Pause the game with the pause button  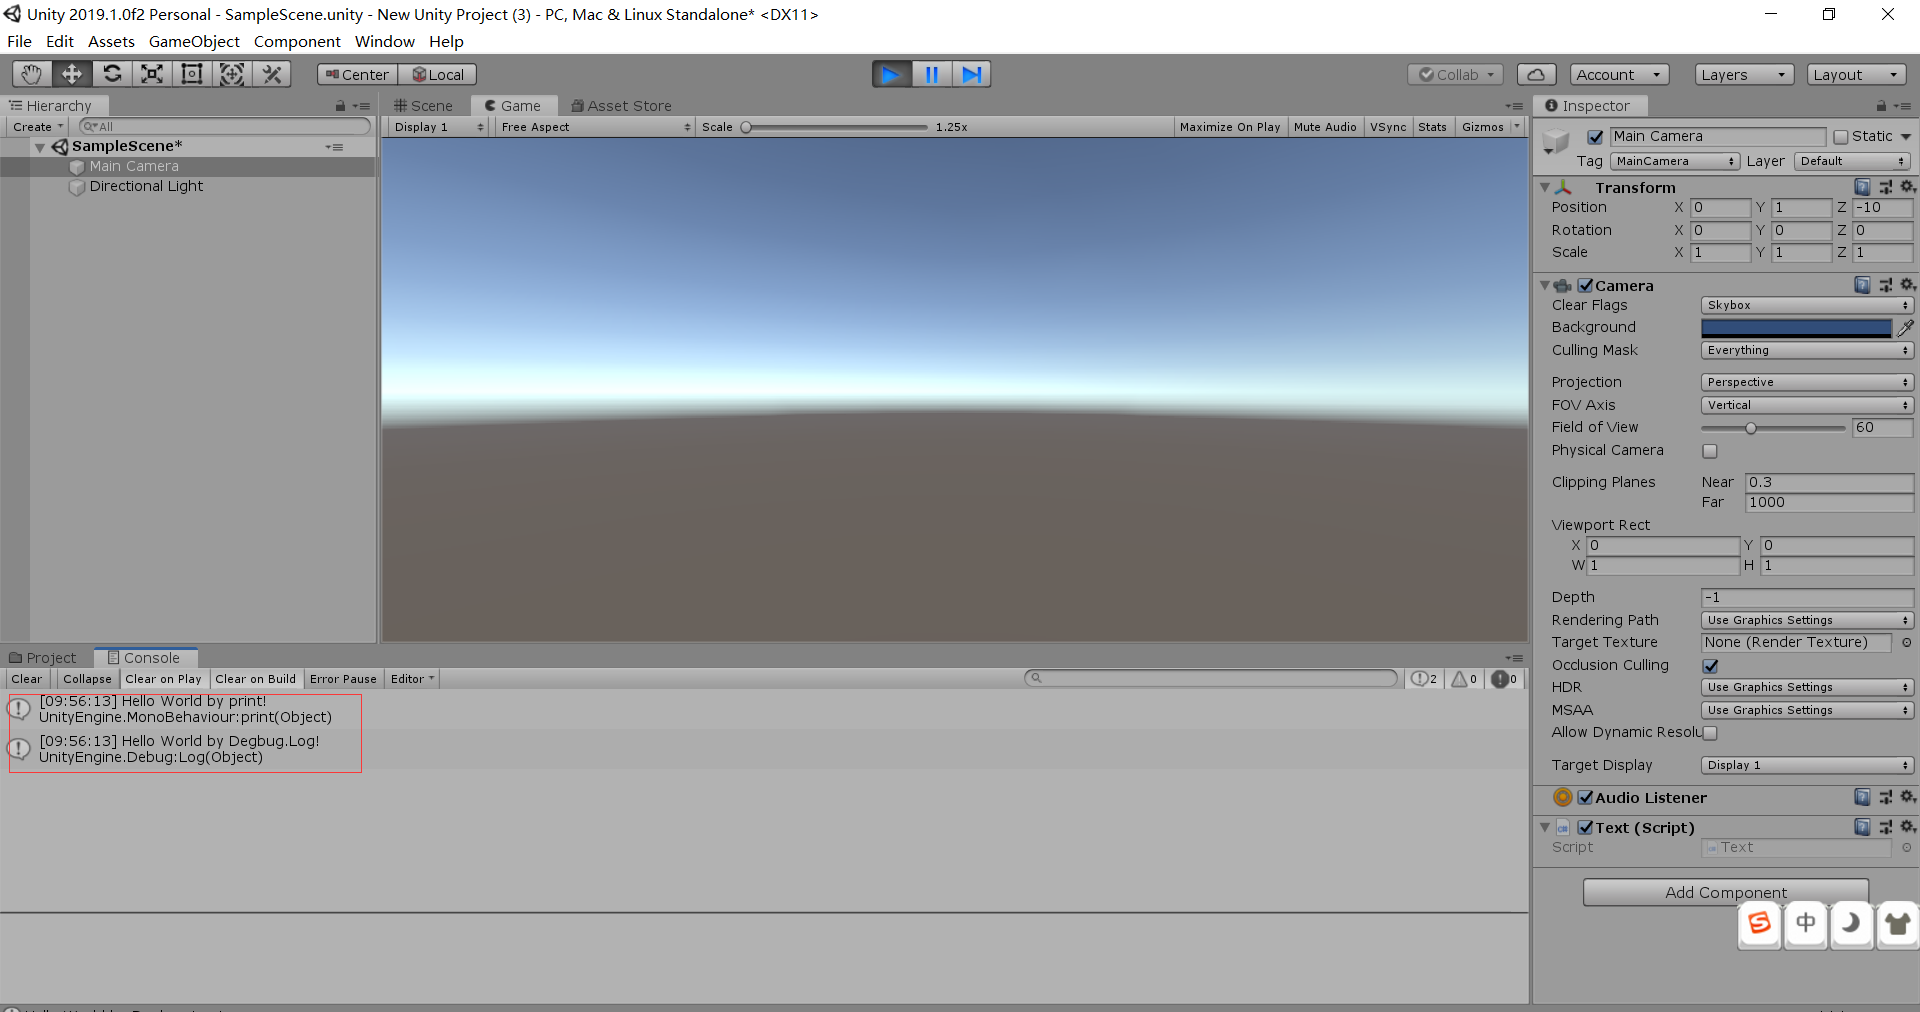(931, 73)
